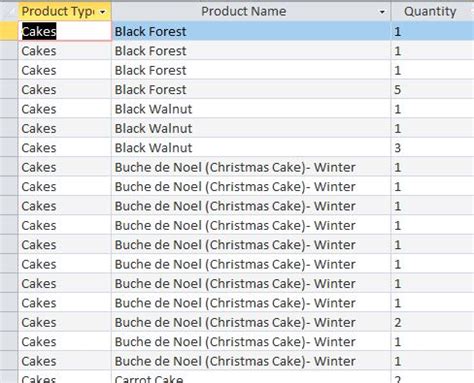This screenshot has height=383, width=474.
Task: Click the quantity cell showing 3
Action: pos(433,147)
